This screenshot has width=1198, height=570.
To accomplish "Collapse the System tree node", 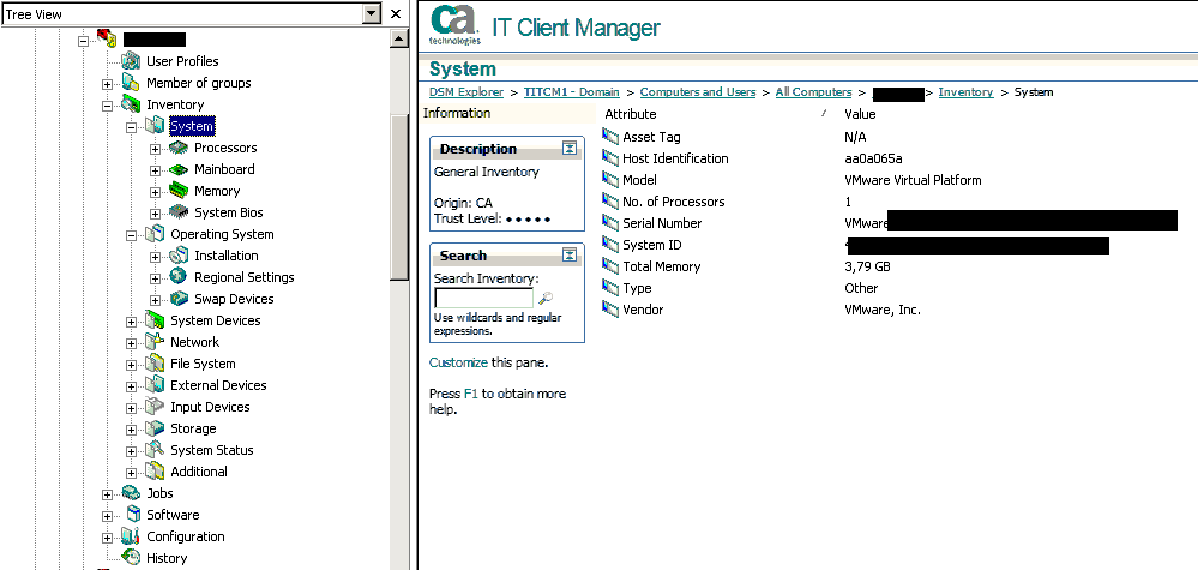I will [131, 127].
